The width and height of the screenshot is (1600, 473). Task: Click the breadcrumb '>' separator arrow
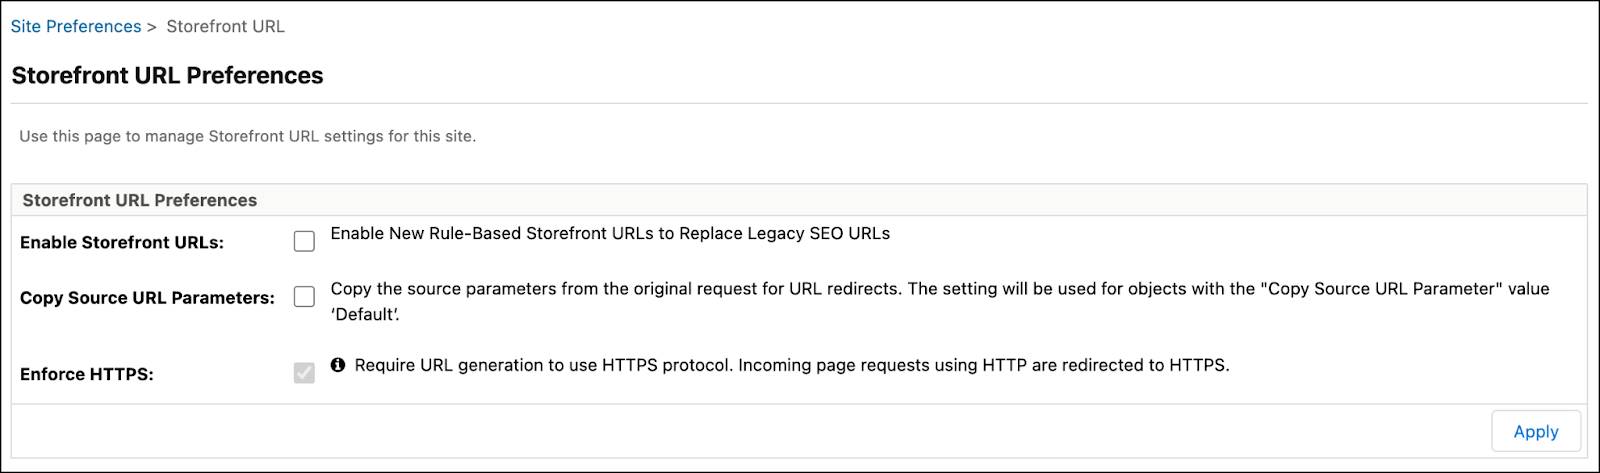pos(152,27)
